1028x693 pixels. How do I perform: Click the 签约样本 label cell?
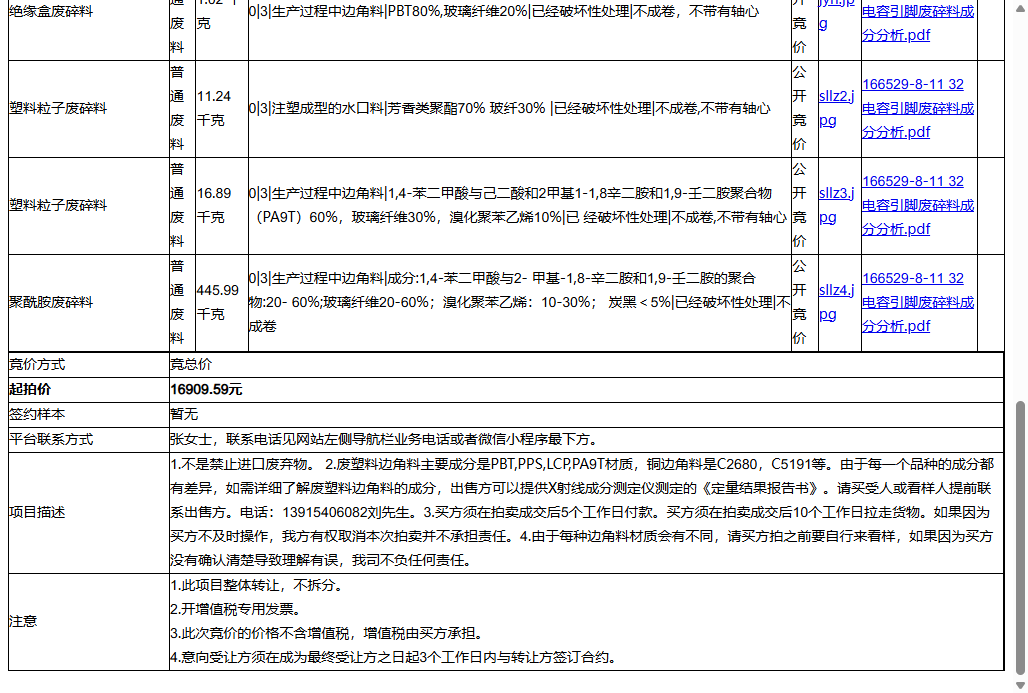[89, 414]
